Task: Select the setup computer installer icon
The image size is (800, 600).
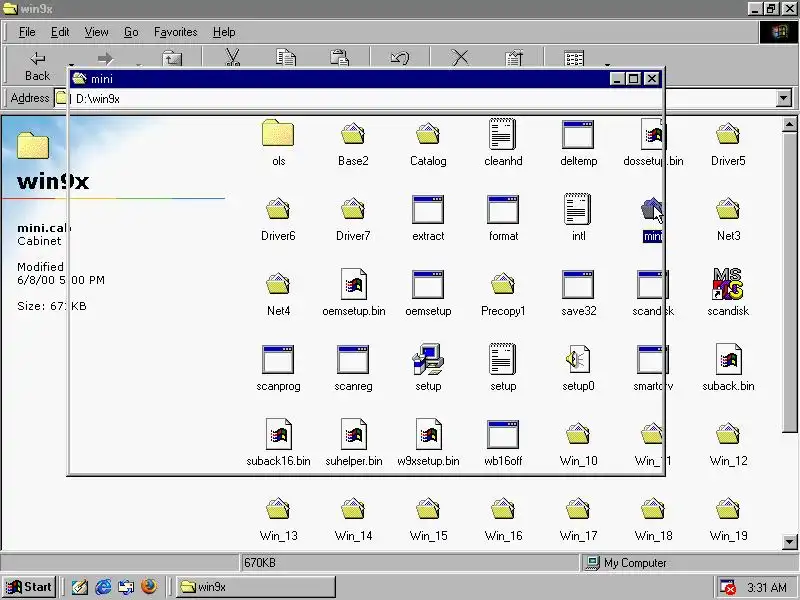Action: [x=428, y=368]
